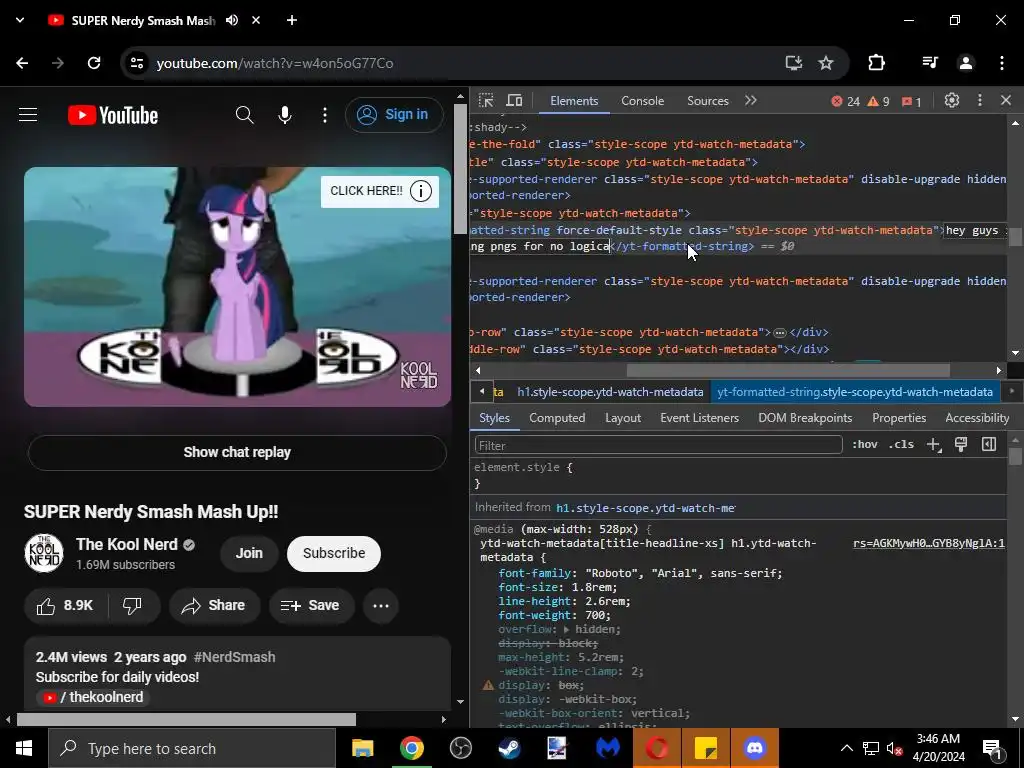Click the Windows taskbar search box
1024x768 pixels.
click(x=192, y=748)
